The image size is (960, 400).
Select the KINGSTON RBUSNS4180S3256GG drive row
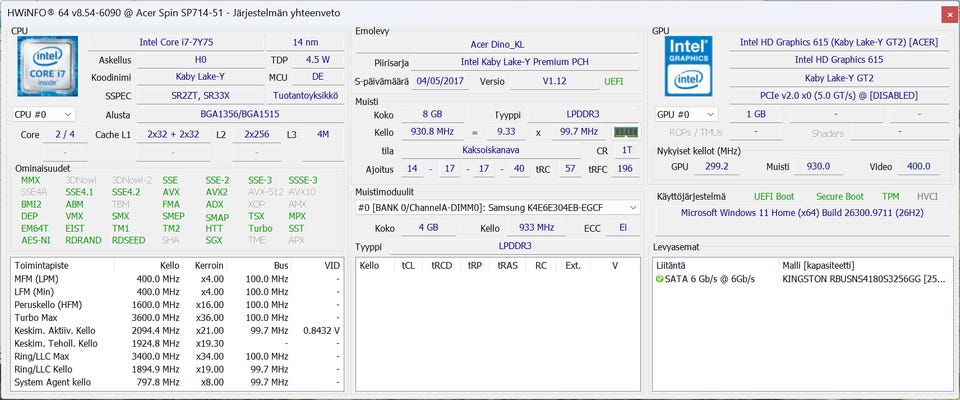click(803, 279)
